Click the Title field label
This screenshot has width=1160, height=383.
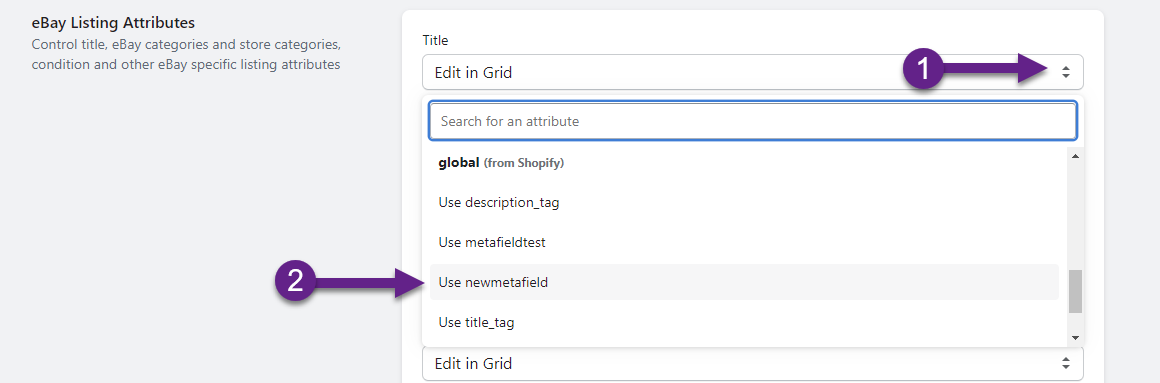coord(435,40)
